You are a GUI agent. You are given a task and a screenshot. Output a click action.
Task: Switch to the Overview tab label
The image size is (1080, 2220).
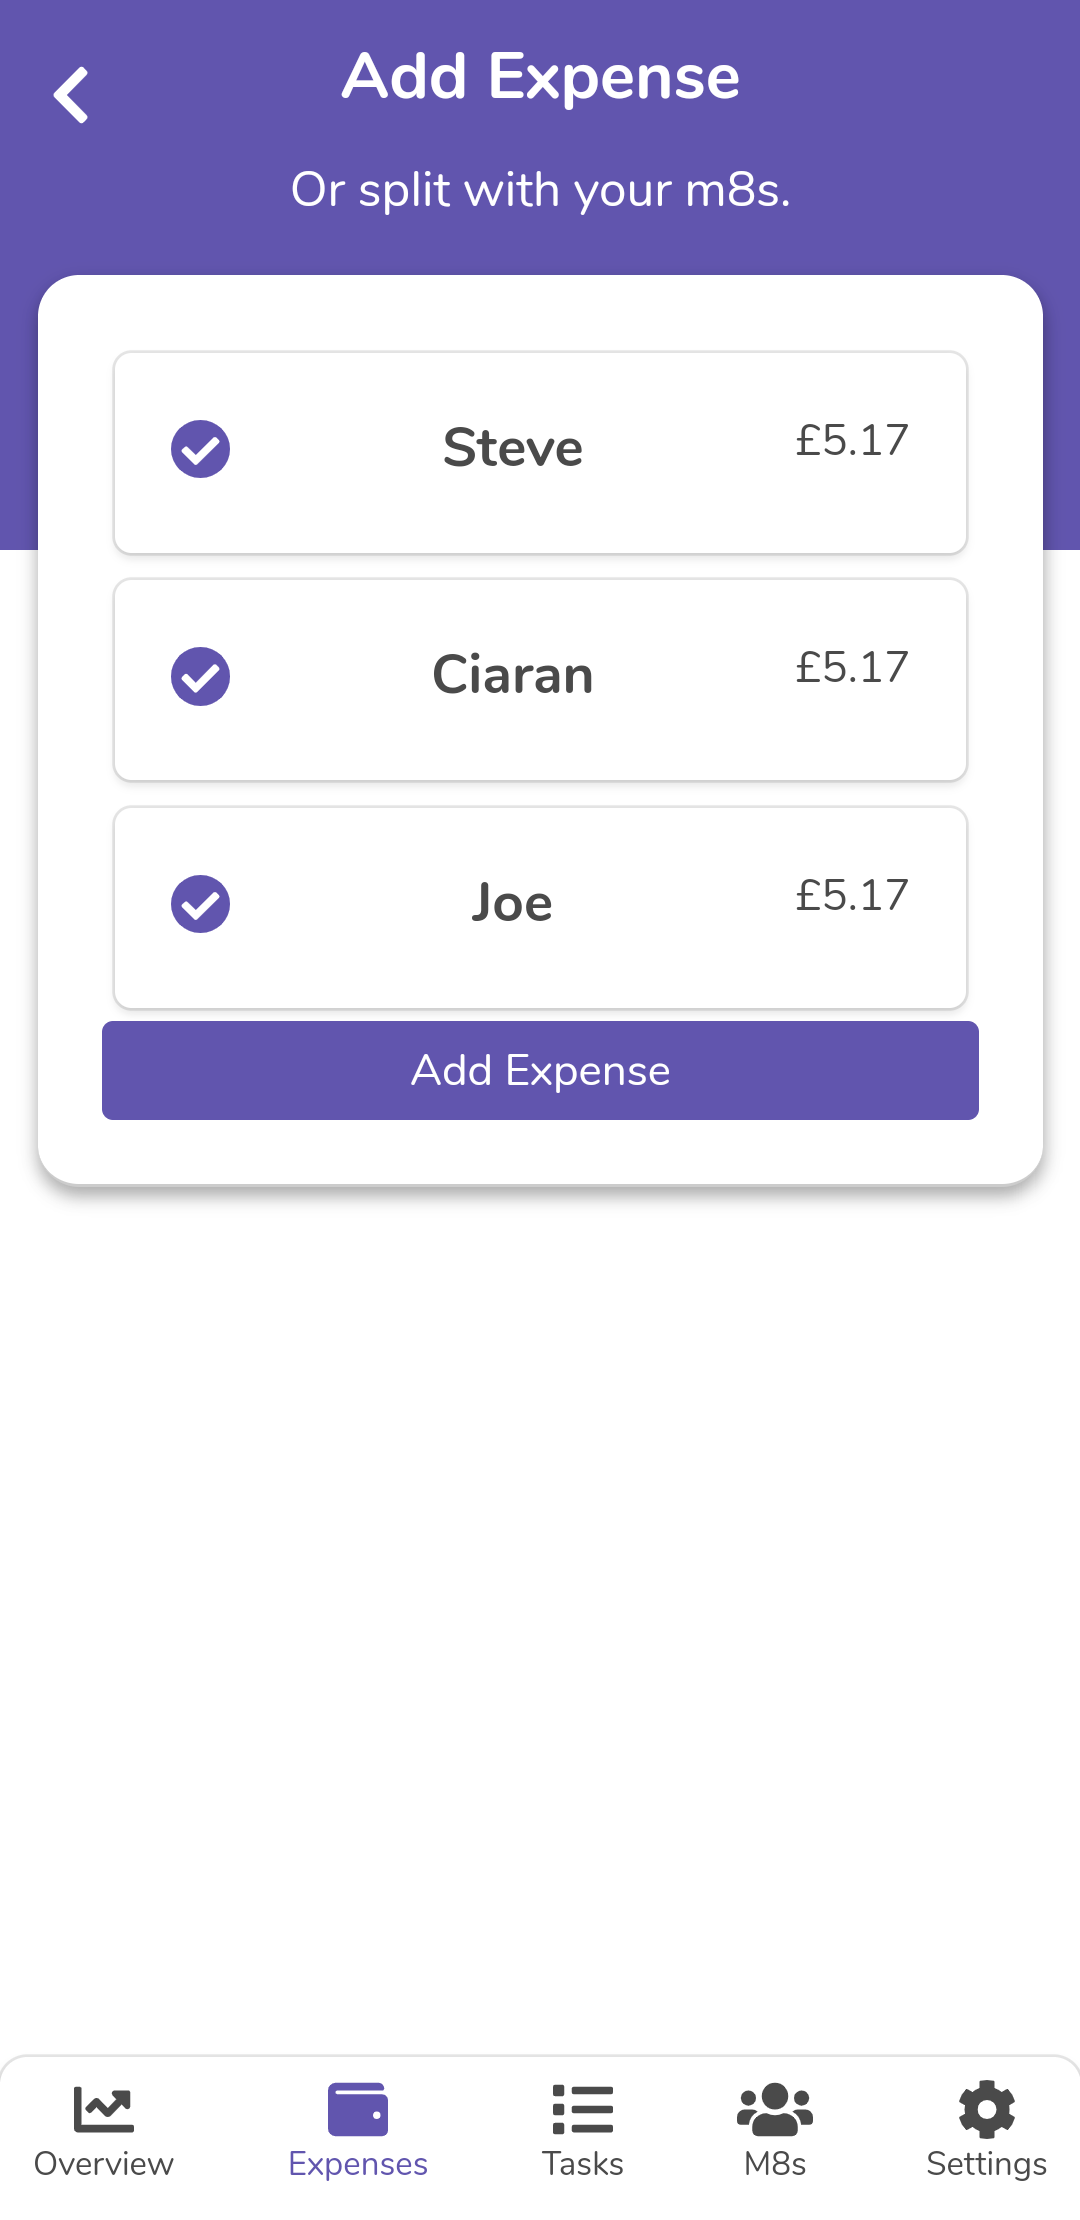(x=103, y=2164)
